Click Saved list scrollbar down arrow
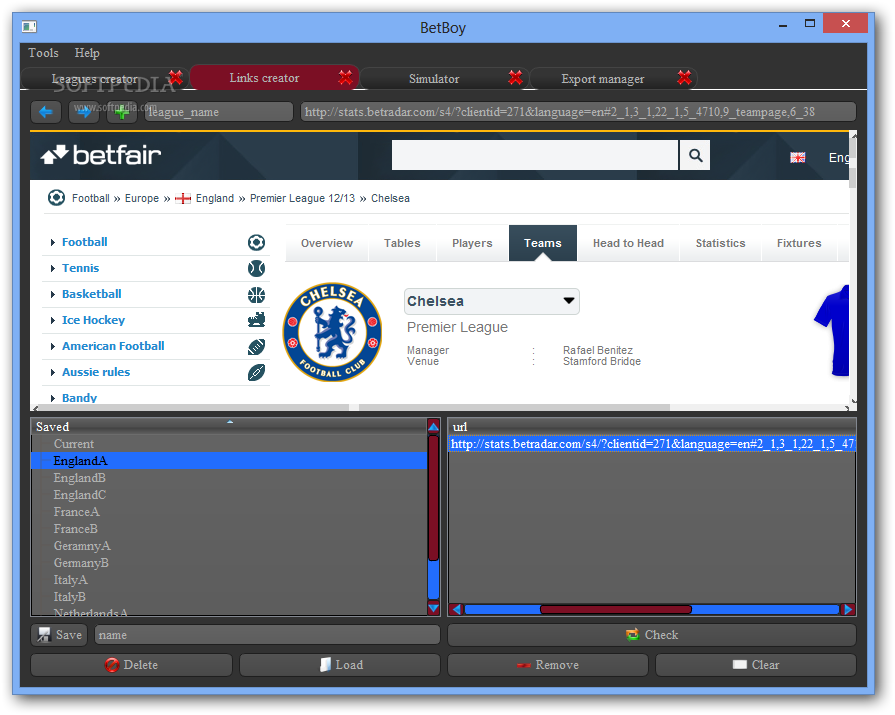Viewport: 895px width, 715px height. coord(433,608)
